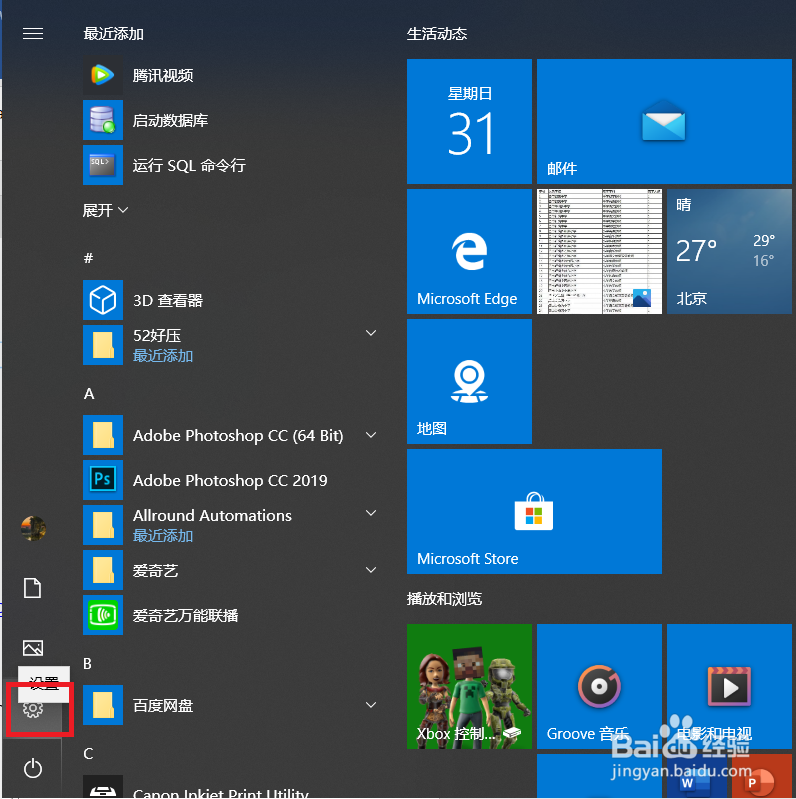Open the Word tile
This screenshot has height=799, width=796.
(x=697, y=777)
